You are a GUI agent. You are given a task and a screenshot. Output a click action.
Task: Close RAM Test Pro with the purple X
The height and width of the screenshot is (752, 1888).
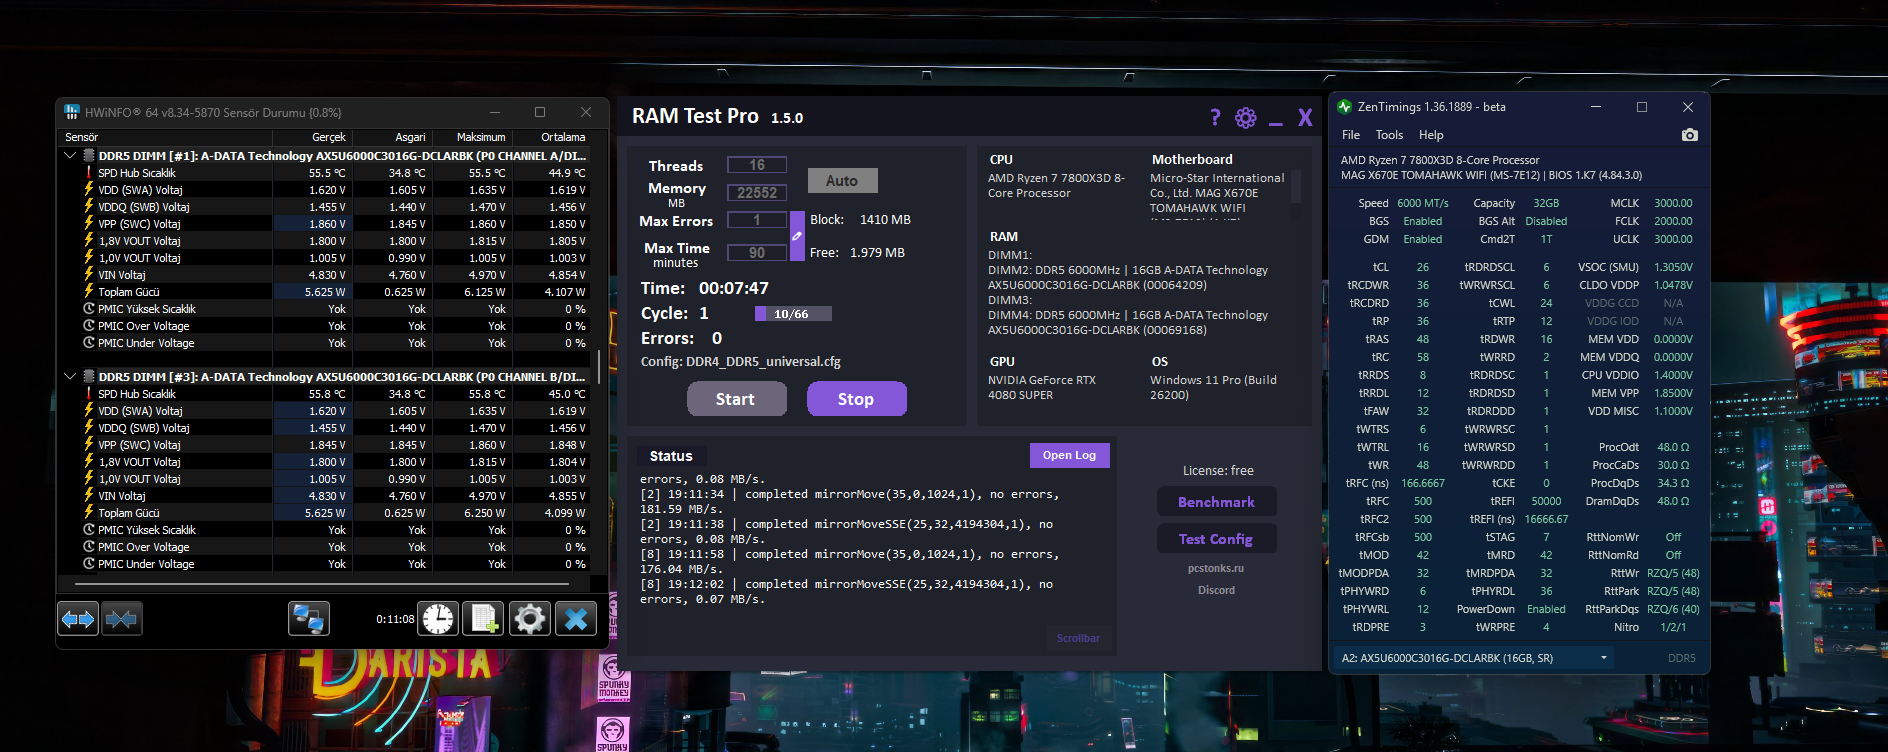(x=1305, y=118)
